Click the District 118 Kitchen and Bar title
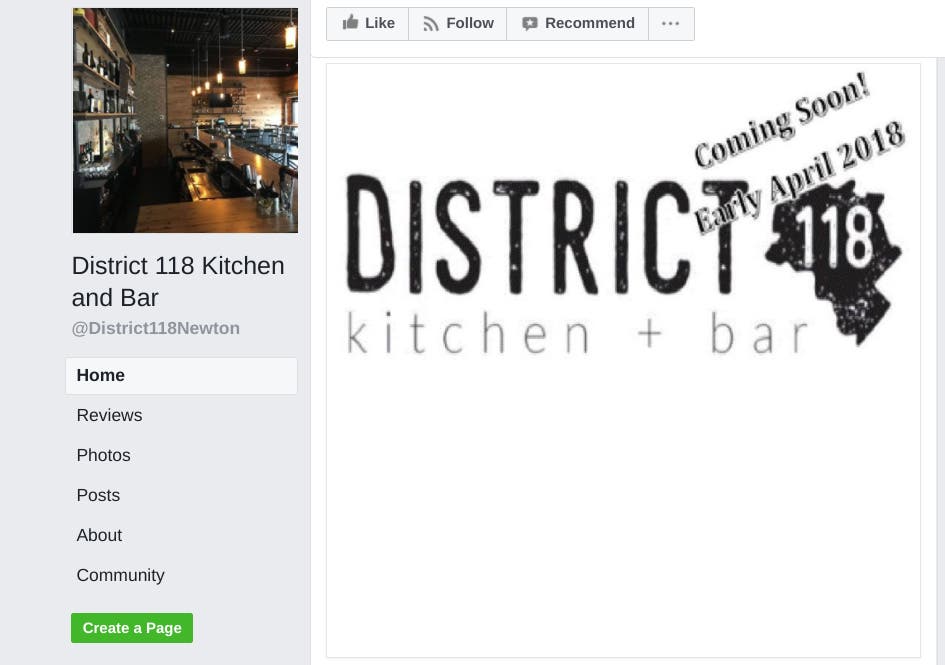This screenshot has width=945, height=665. click(x=178, y=282)
